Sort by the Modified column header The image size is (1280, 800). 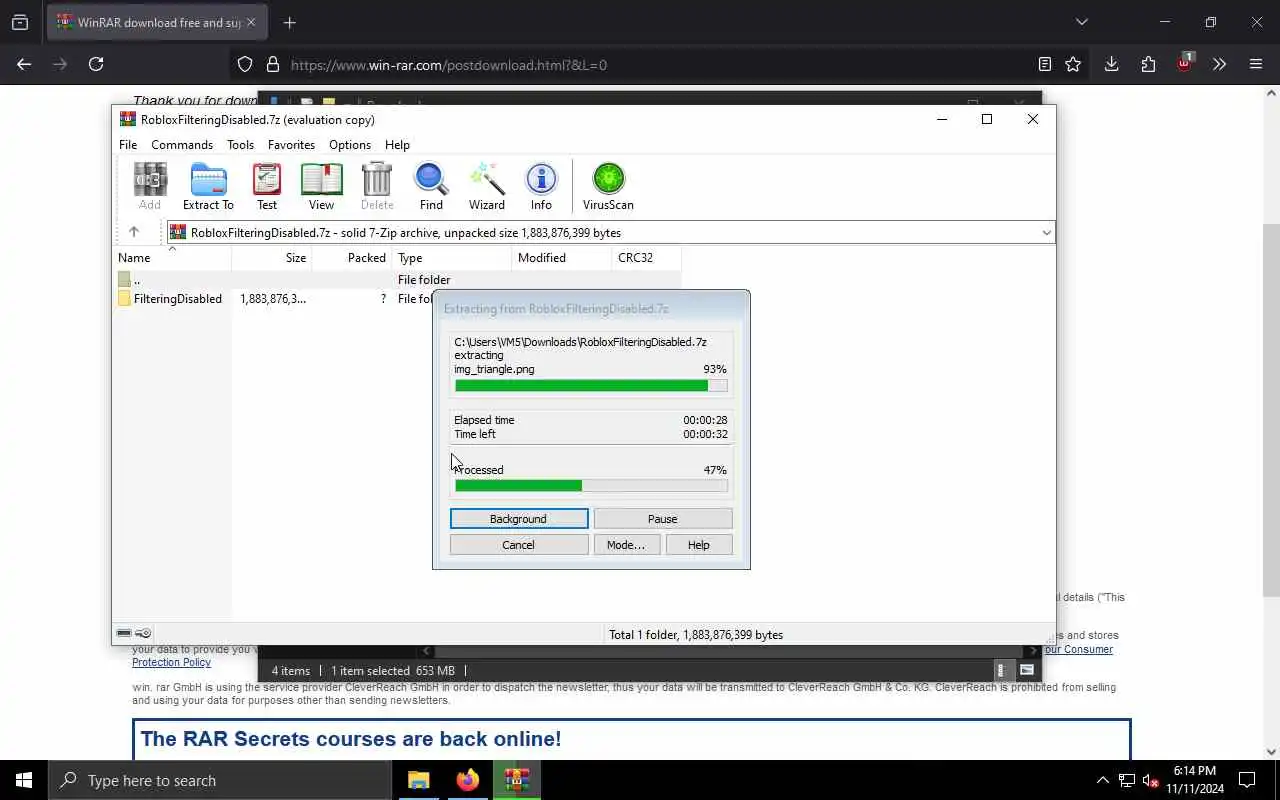(x=562, y=258)
